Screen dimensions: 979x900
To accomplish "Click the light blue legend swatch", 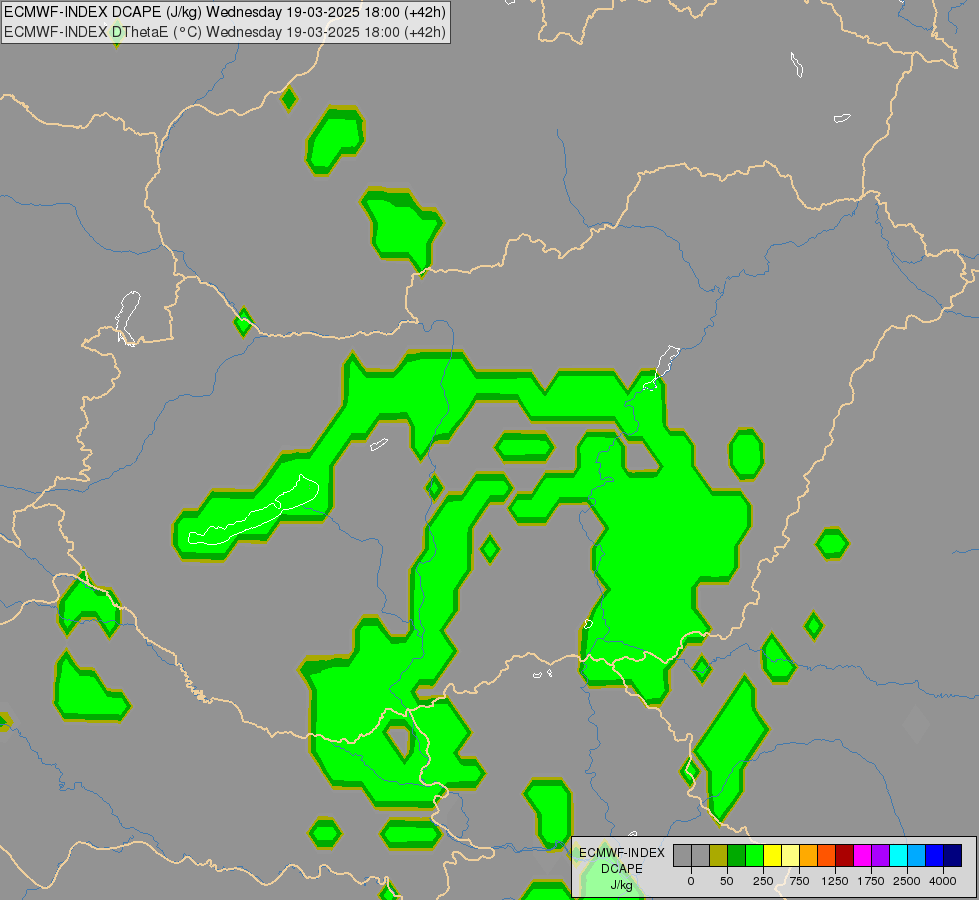I will [917, 856].
